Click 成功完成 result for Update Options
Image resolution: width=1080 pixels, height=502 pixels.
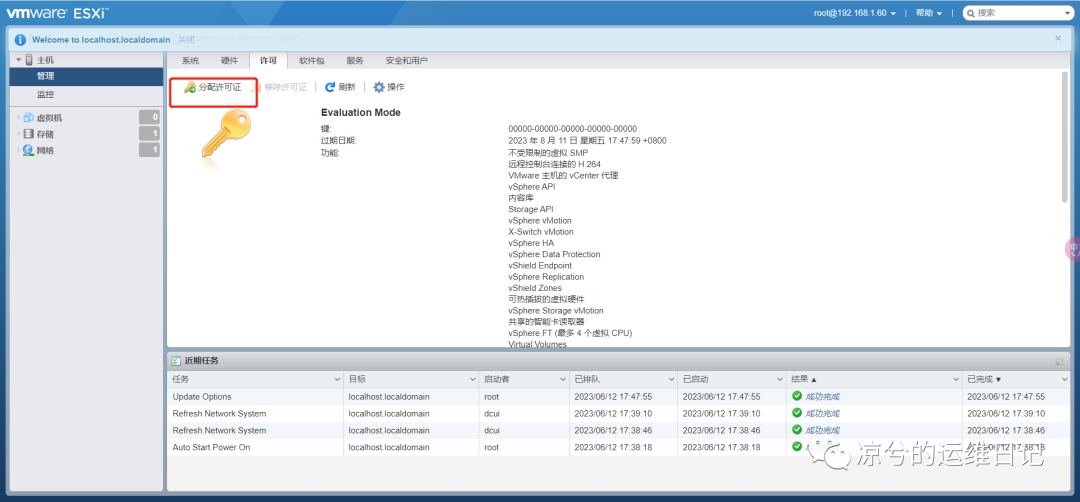tap(822, 397)
